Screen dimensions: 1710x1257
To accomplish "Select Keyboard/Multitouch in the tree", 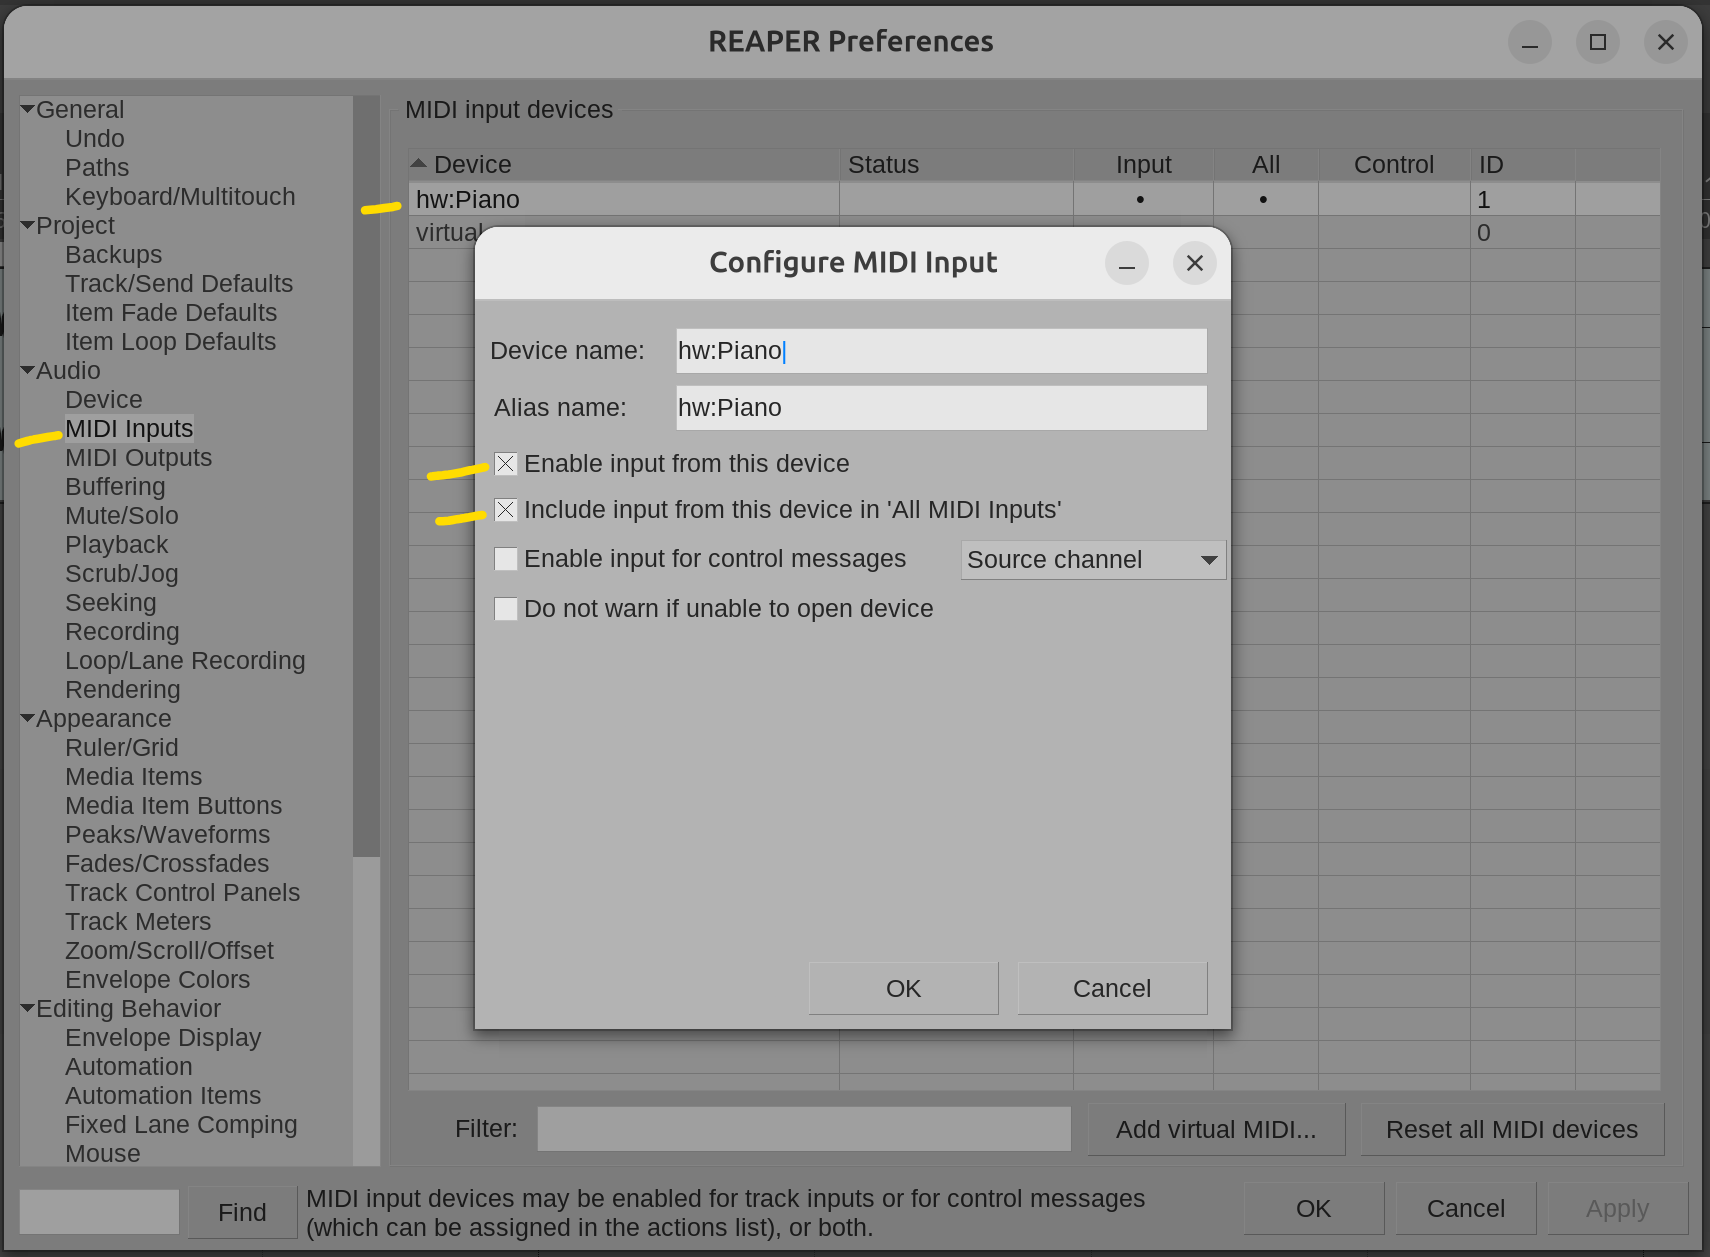I will tap(180, 197).
